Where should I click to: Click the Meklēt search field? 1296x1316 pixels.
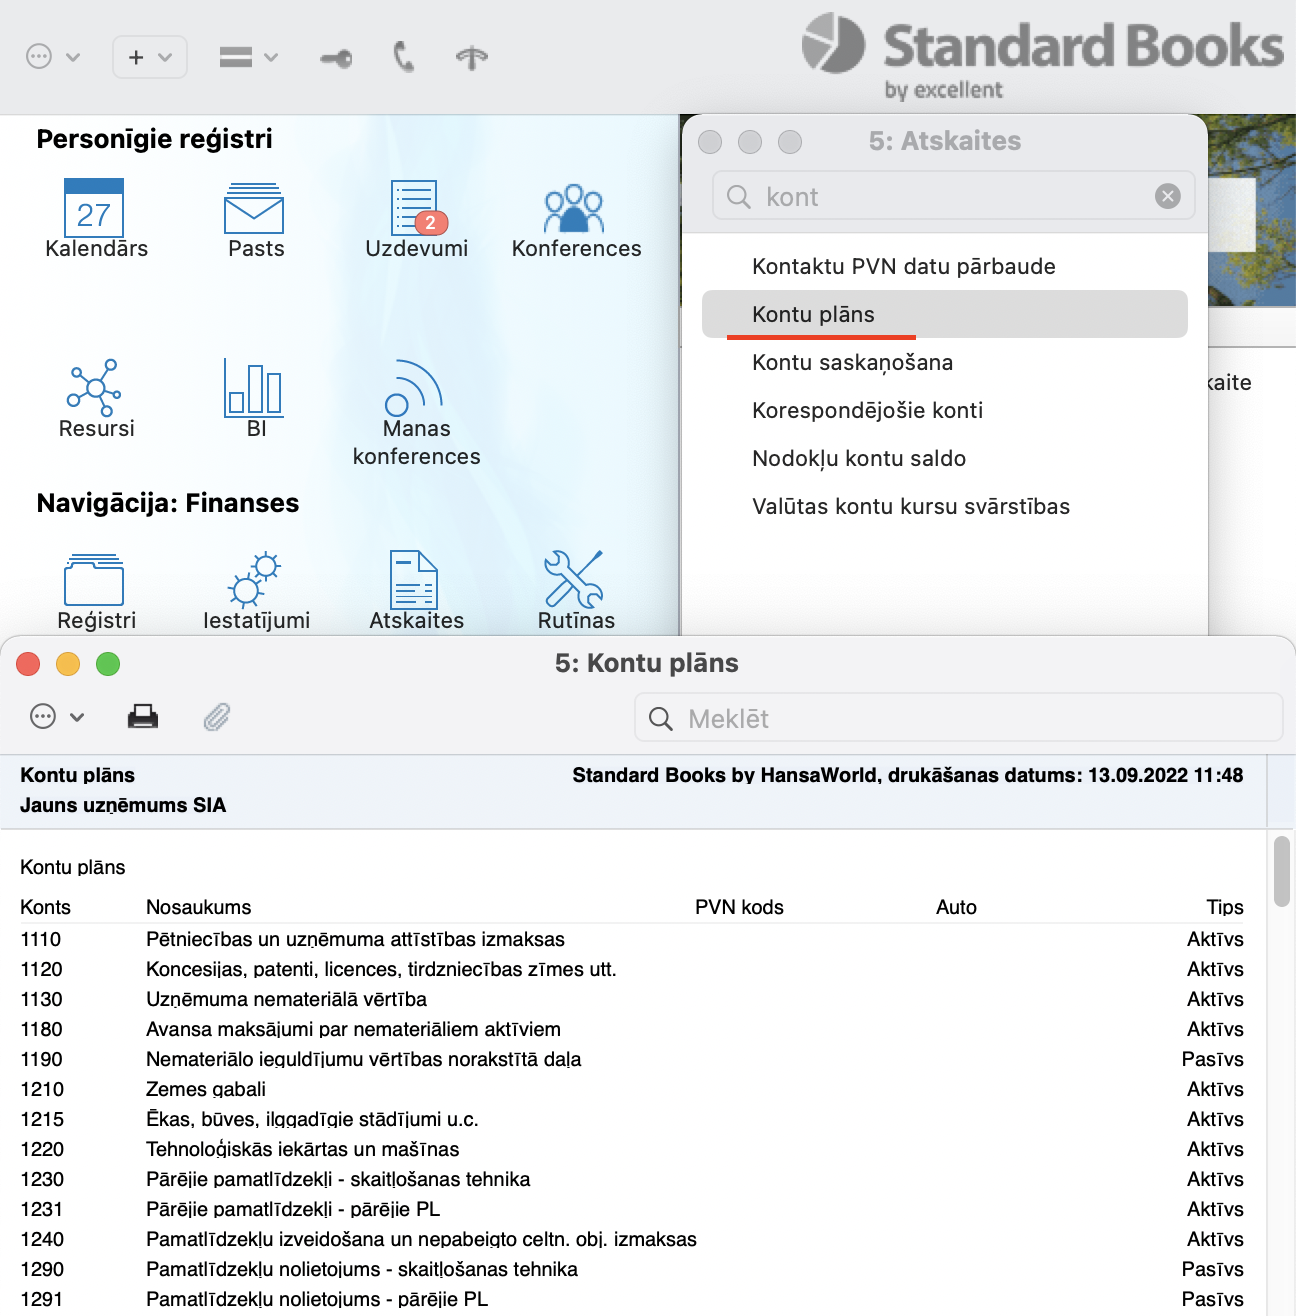960,719
